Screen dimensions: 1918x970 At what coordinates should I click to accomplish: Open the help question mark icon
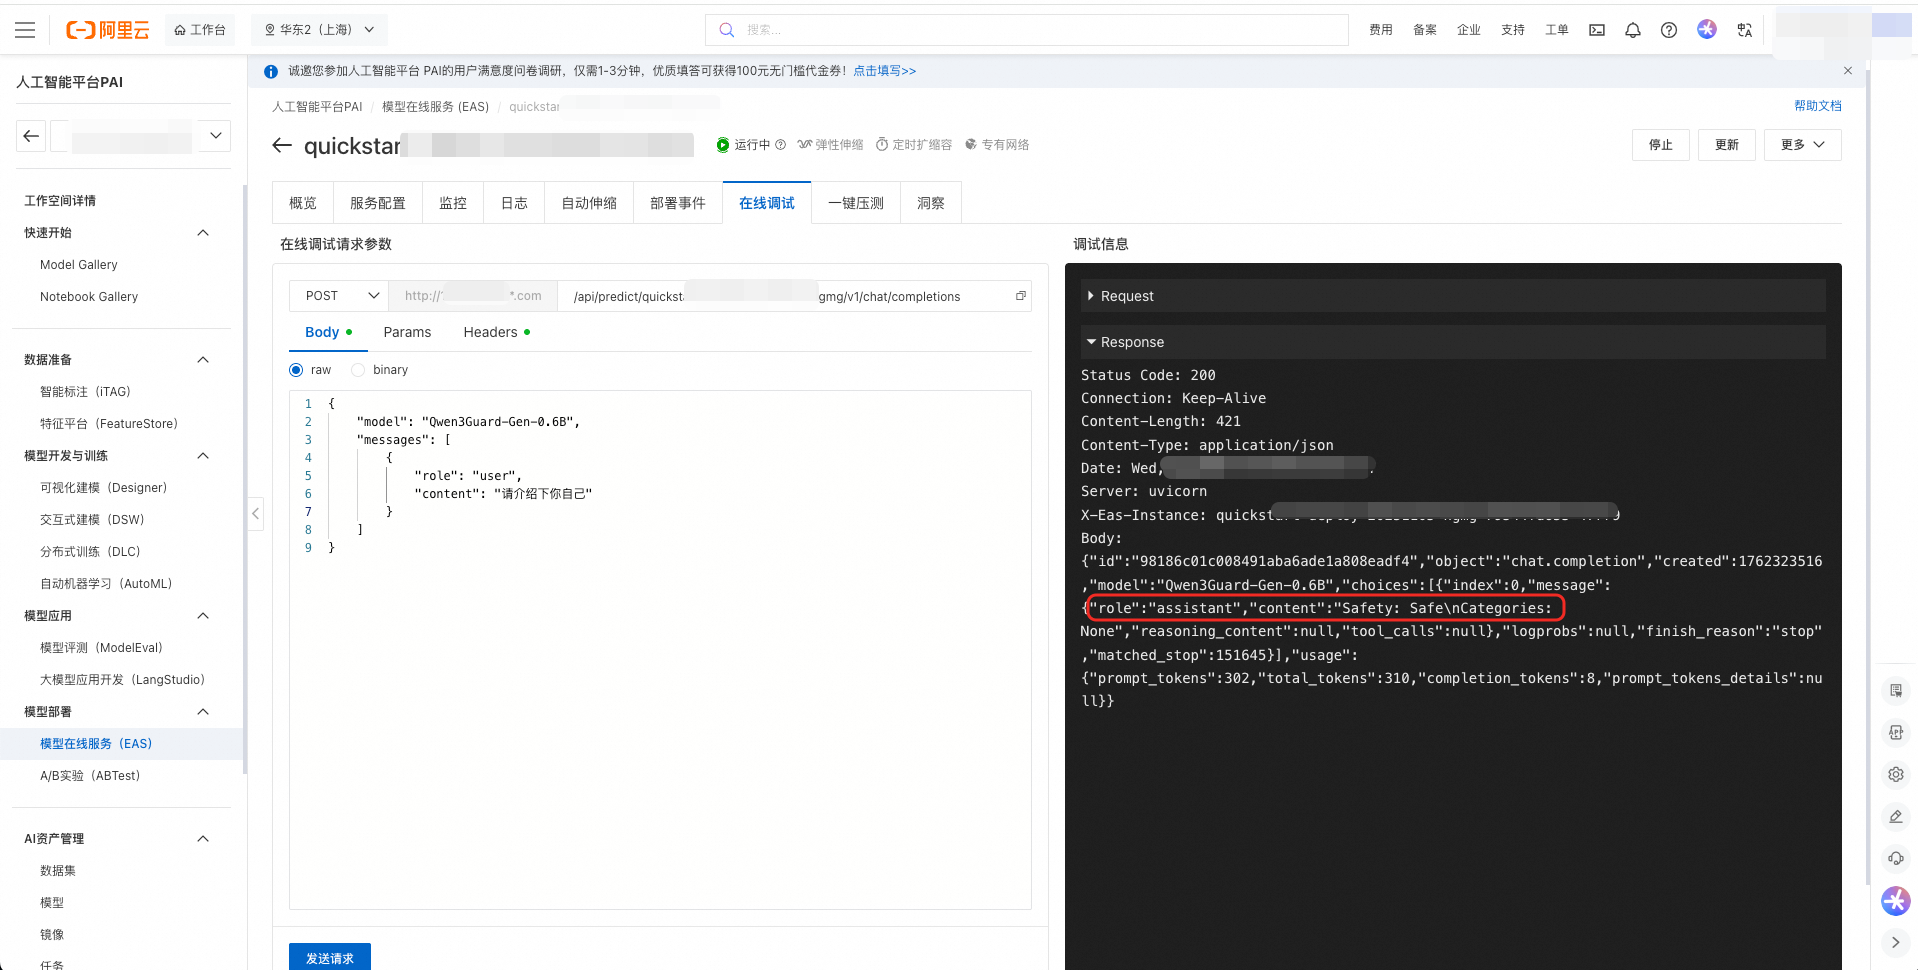pyautogui.click(x=1669, y=30)
